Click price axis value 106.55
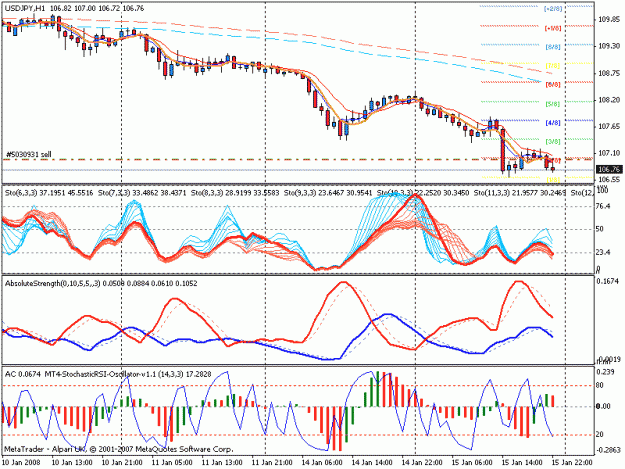The image size is (625, 469). [x=609, y=180]
